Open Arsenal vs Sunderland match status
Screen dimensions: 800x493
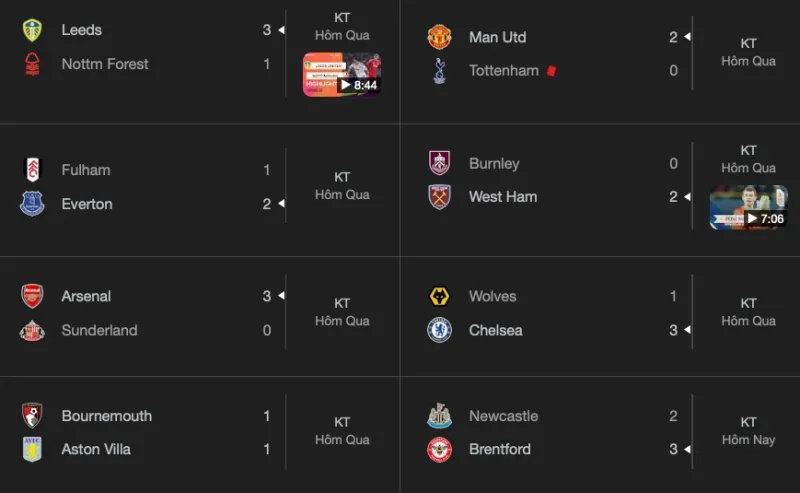click(342, 312)
